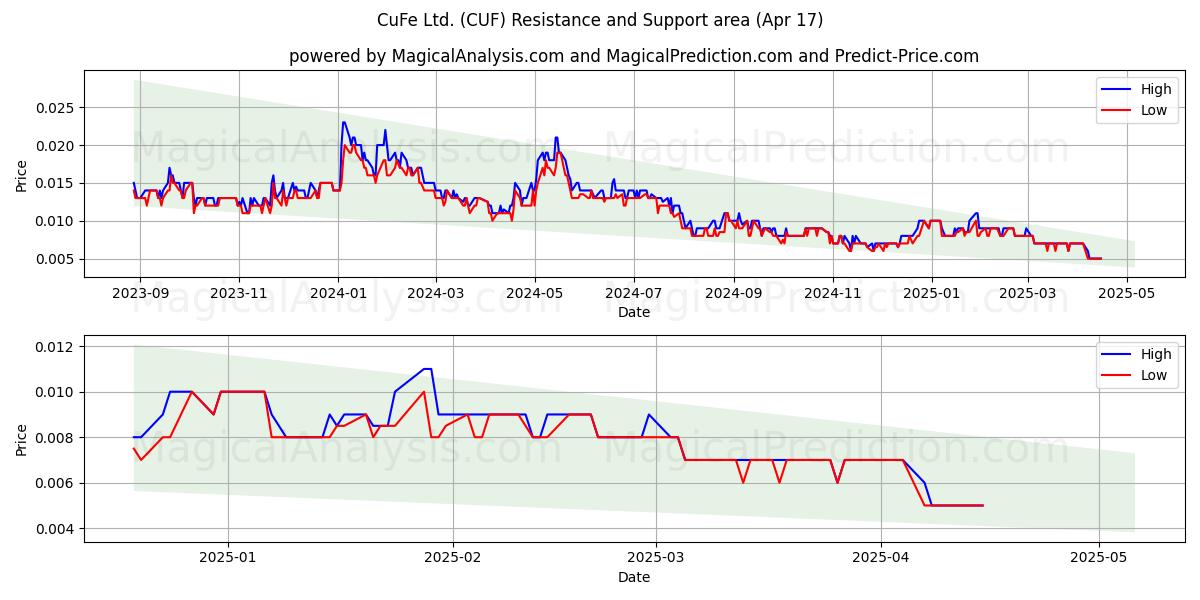Click the top chart 'Price' axis label

(x=22, y=174)
